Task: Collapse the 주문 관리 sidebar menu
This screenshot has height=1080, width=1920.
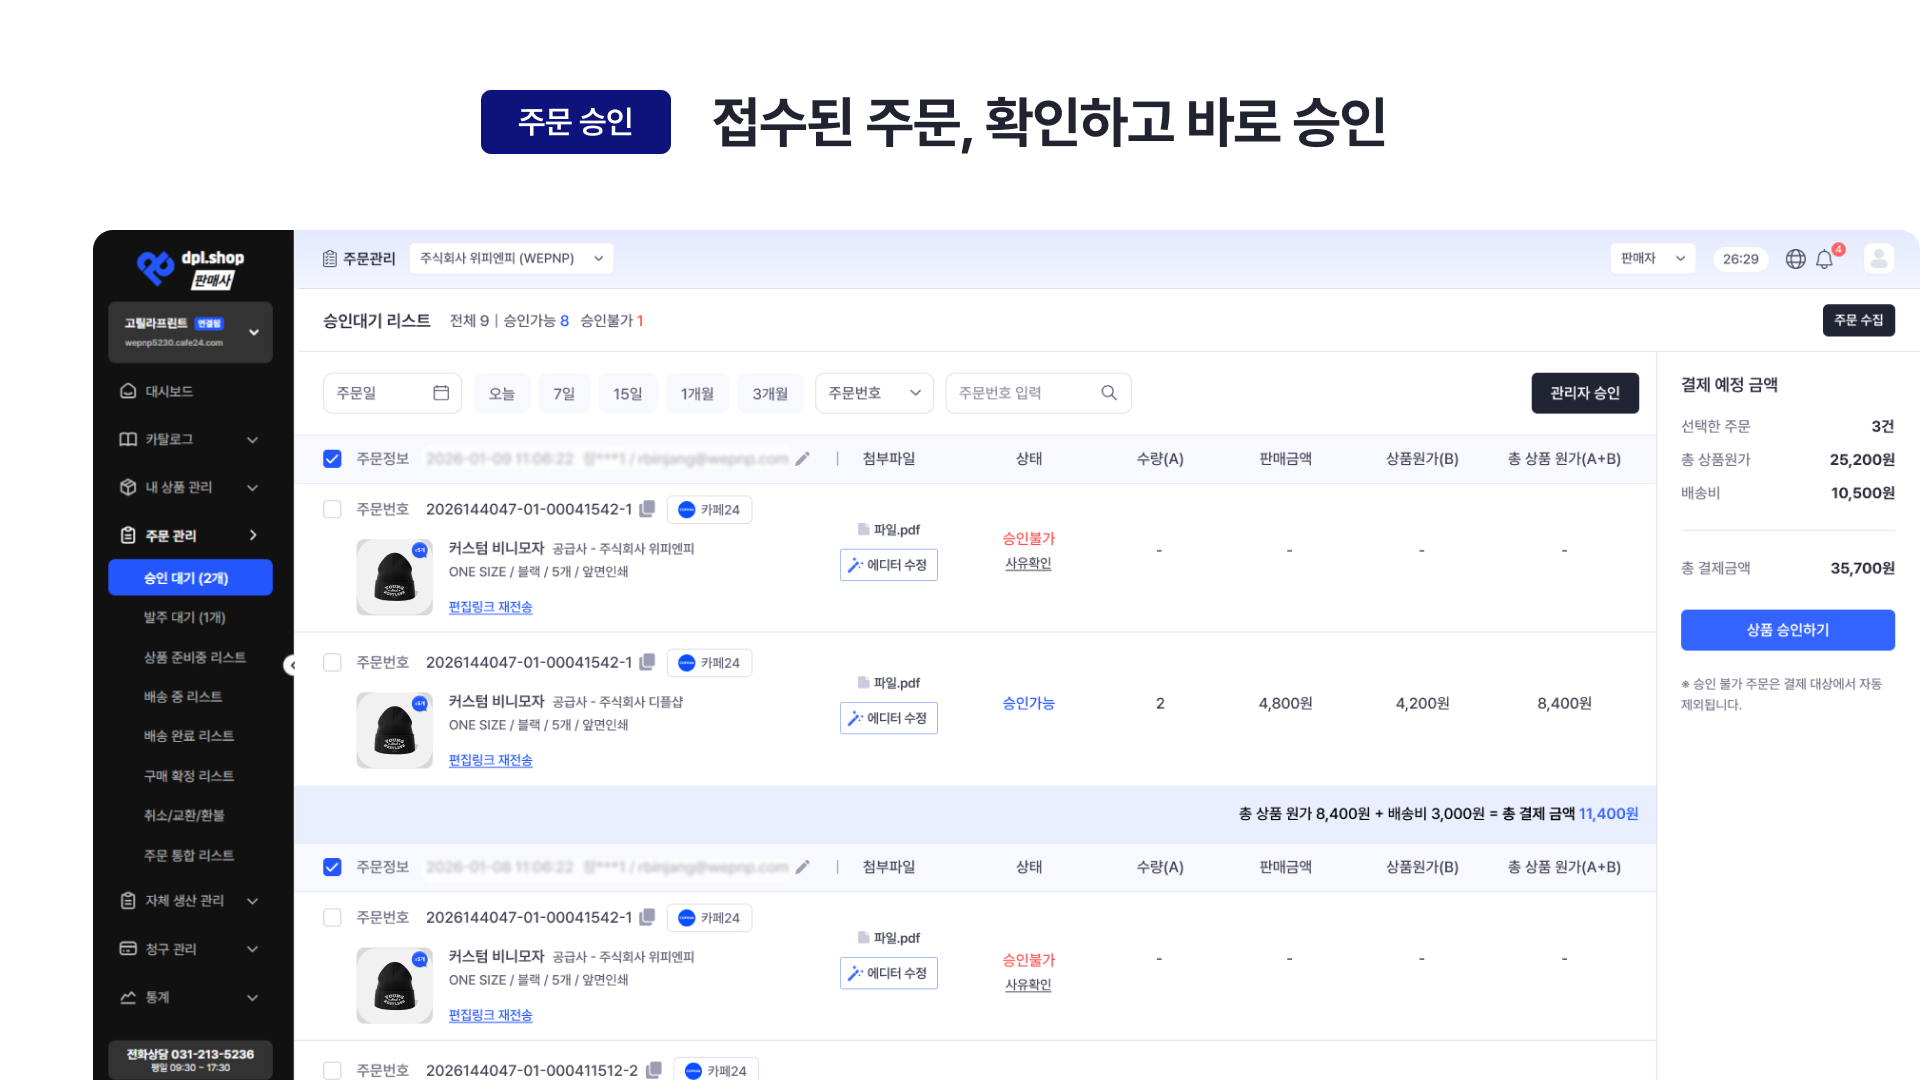Action: (x=190, y=535)
